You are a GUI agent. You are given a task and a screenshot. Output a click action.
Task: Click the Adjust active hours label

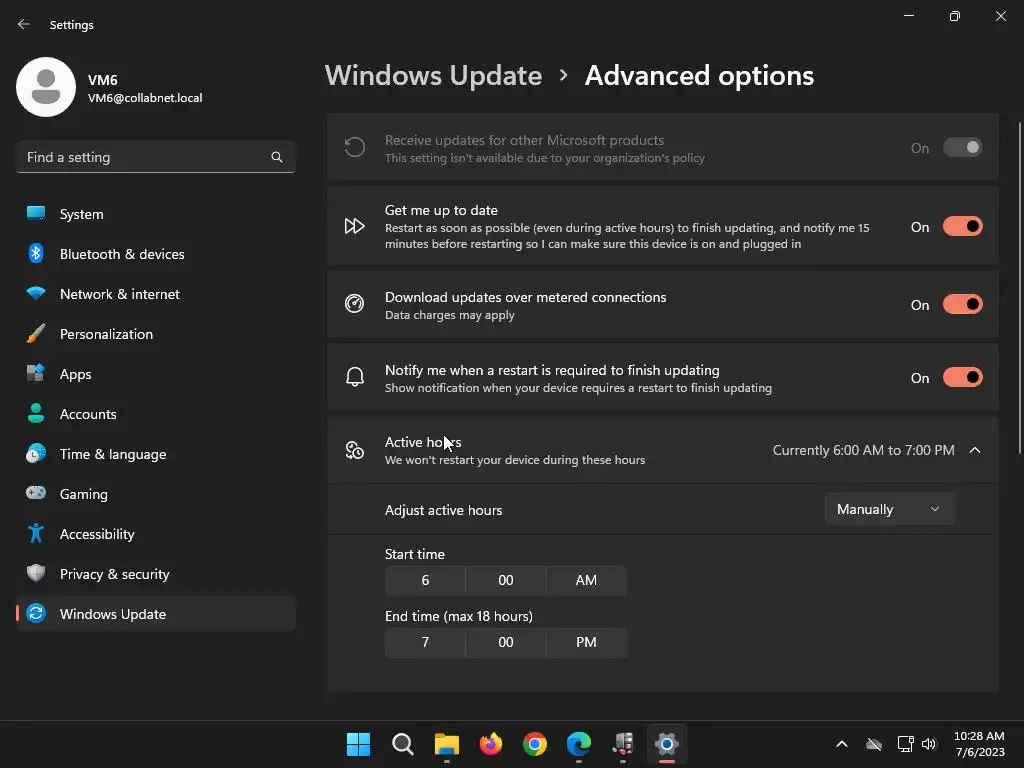pyautogui.click(x=443, y=510)
